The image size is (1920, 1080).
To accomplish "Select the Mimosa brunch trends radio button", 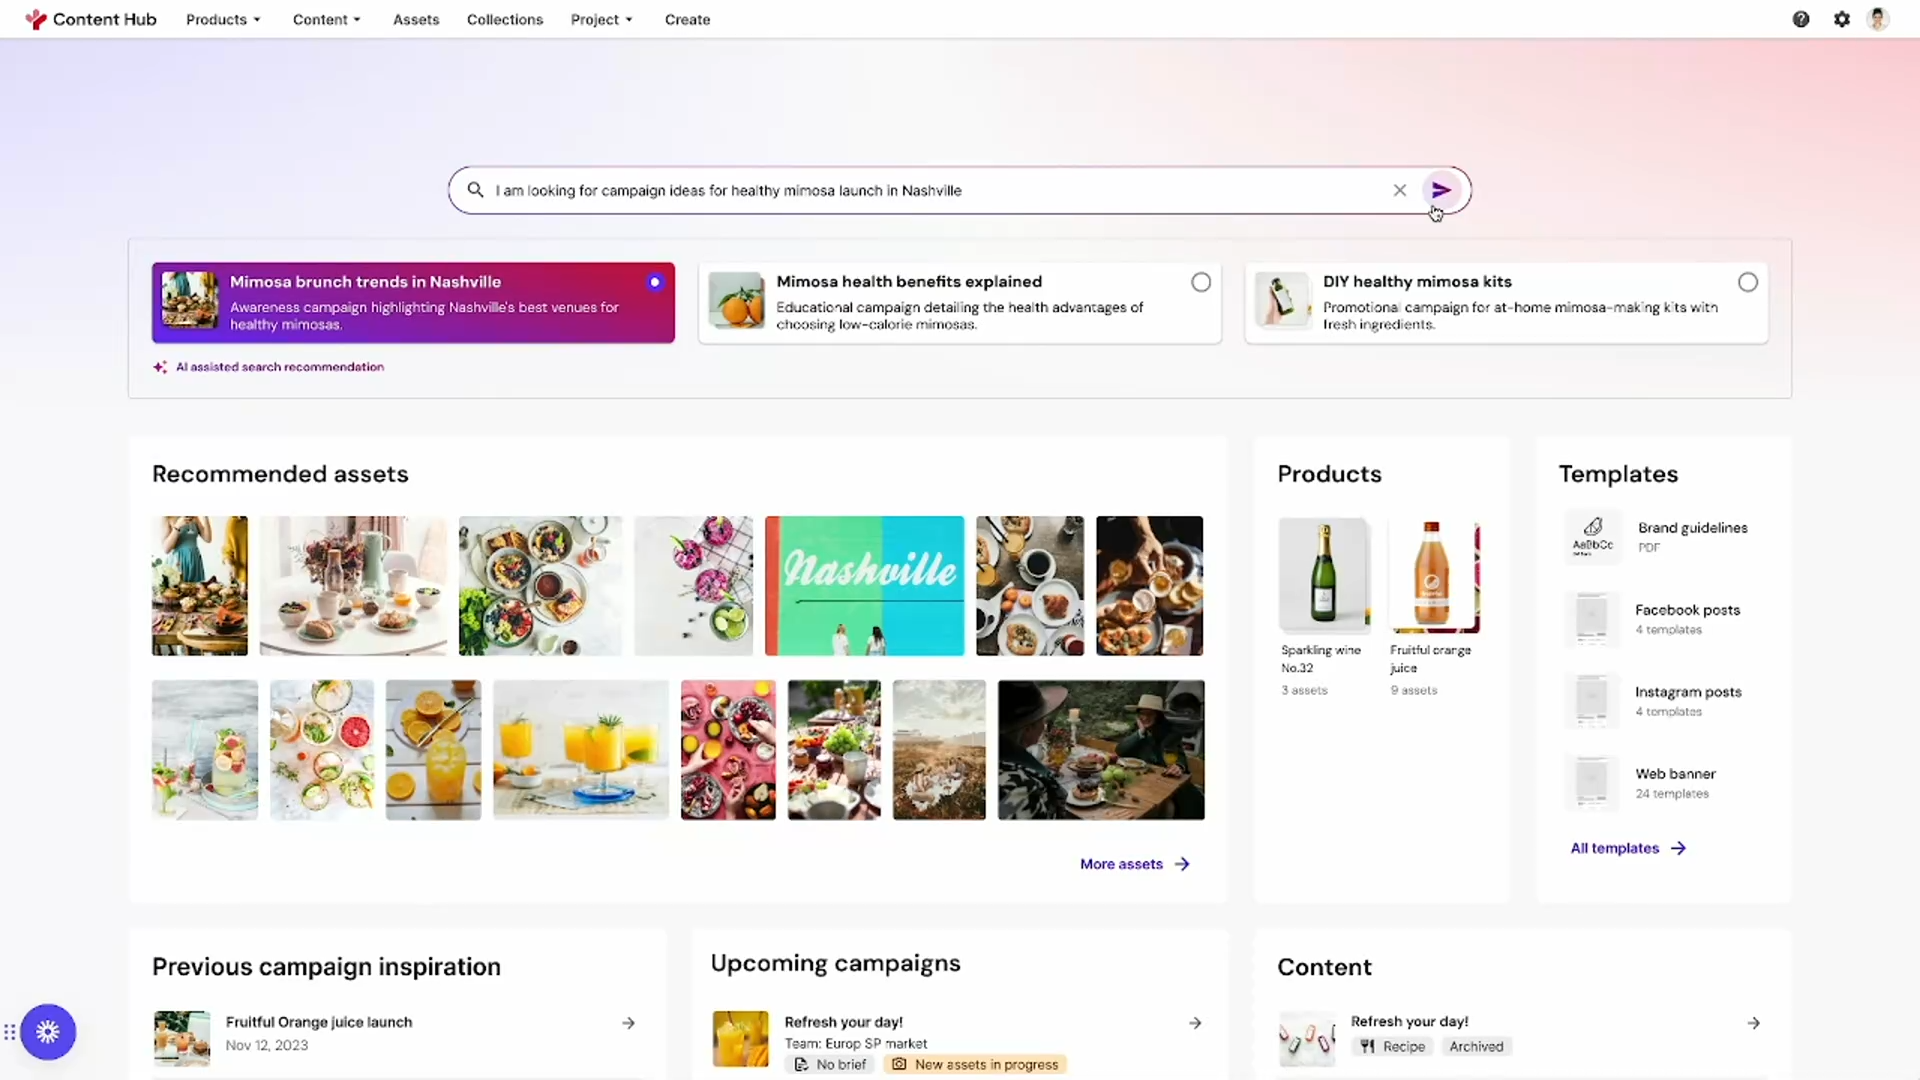I will point(656,282).
